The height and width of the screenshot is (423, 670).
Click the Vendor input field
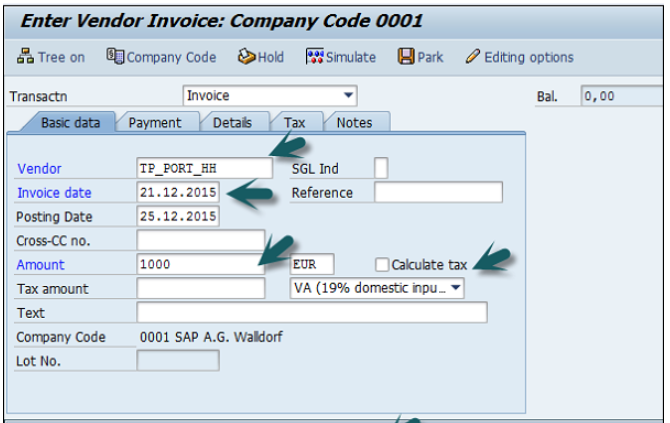pyautogui.click(x=204, y=168)
